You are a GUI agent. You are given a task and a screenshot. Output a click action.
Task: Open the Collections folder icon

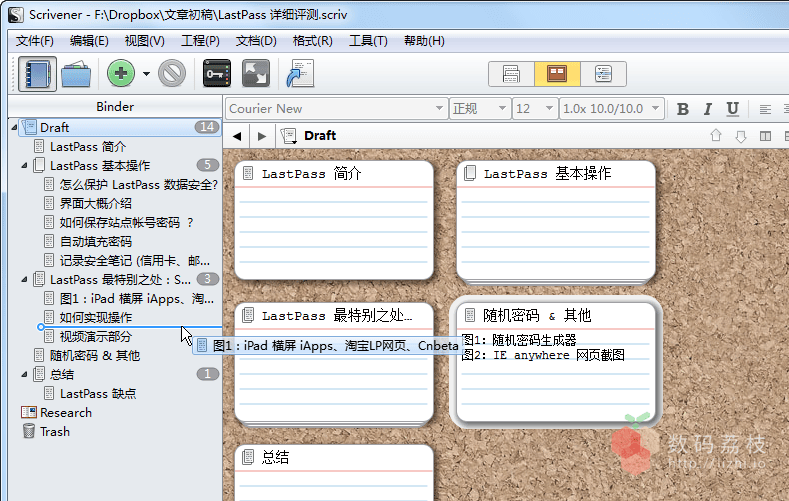76,74
